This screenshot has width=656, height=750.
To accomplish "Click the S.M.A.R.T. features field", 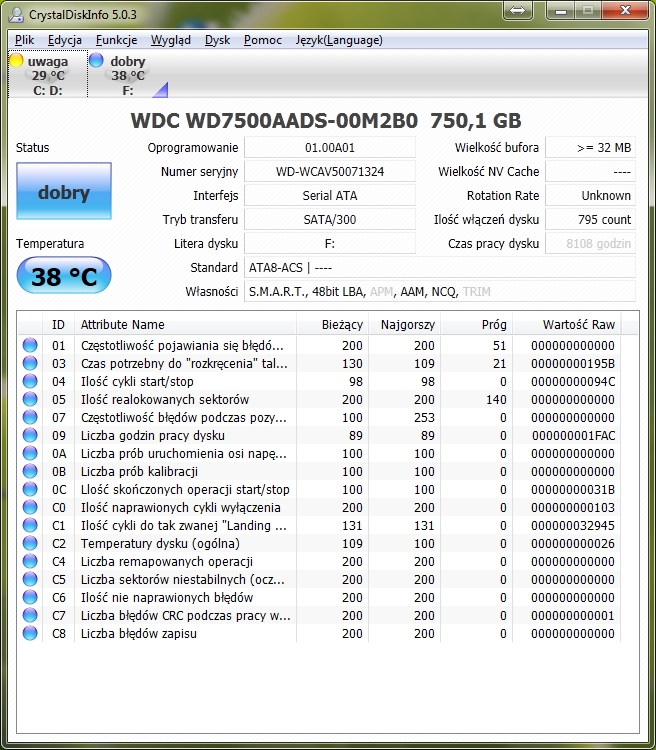I will click(440, 291).
